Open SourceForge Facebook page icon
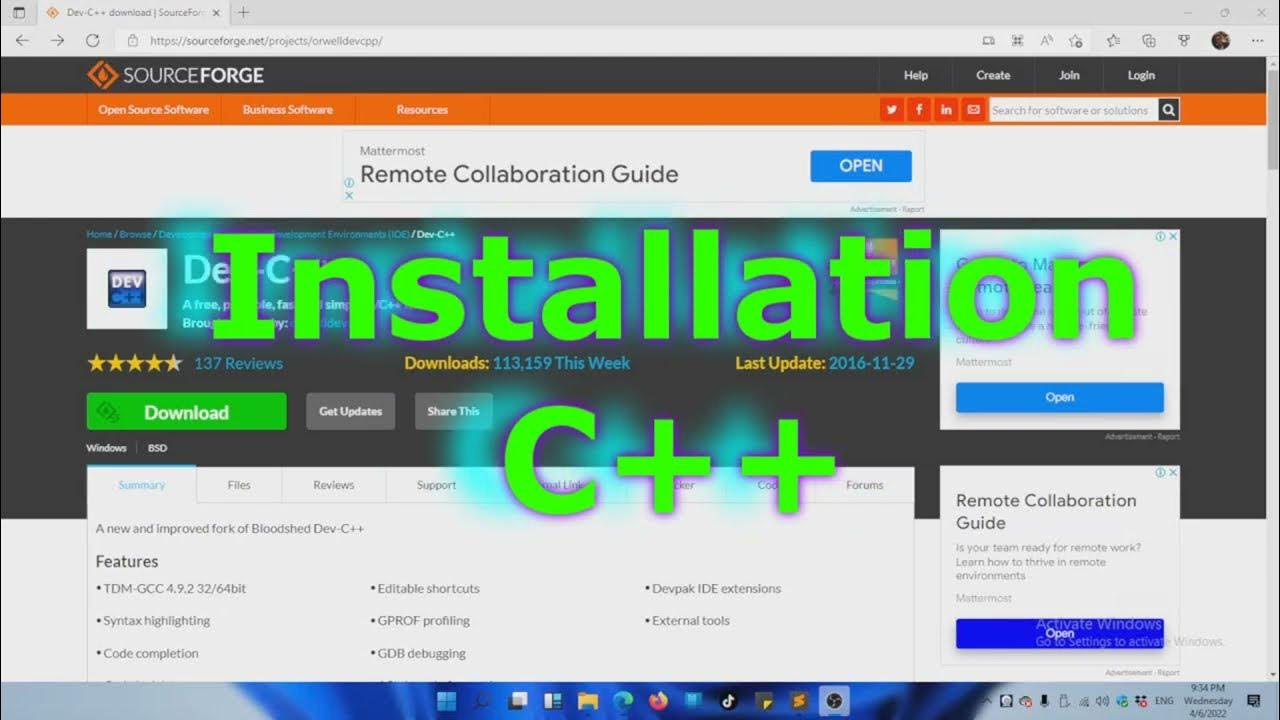1280x720 pixels. coord(918,110)
